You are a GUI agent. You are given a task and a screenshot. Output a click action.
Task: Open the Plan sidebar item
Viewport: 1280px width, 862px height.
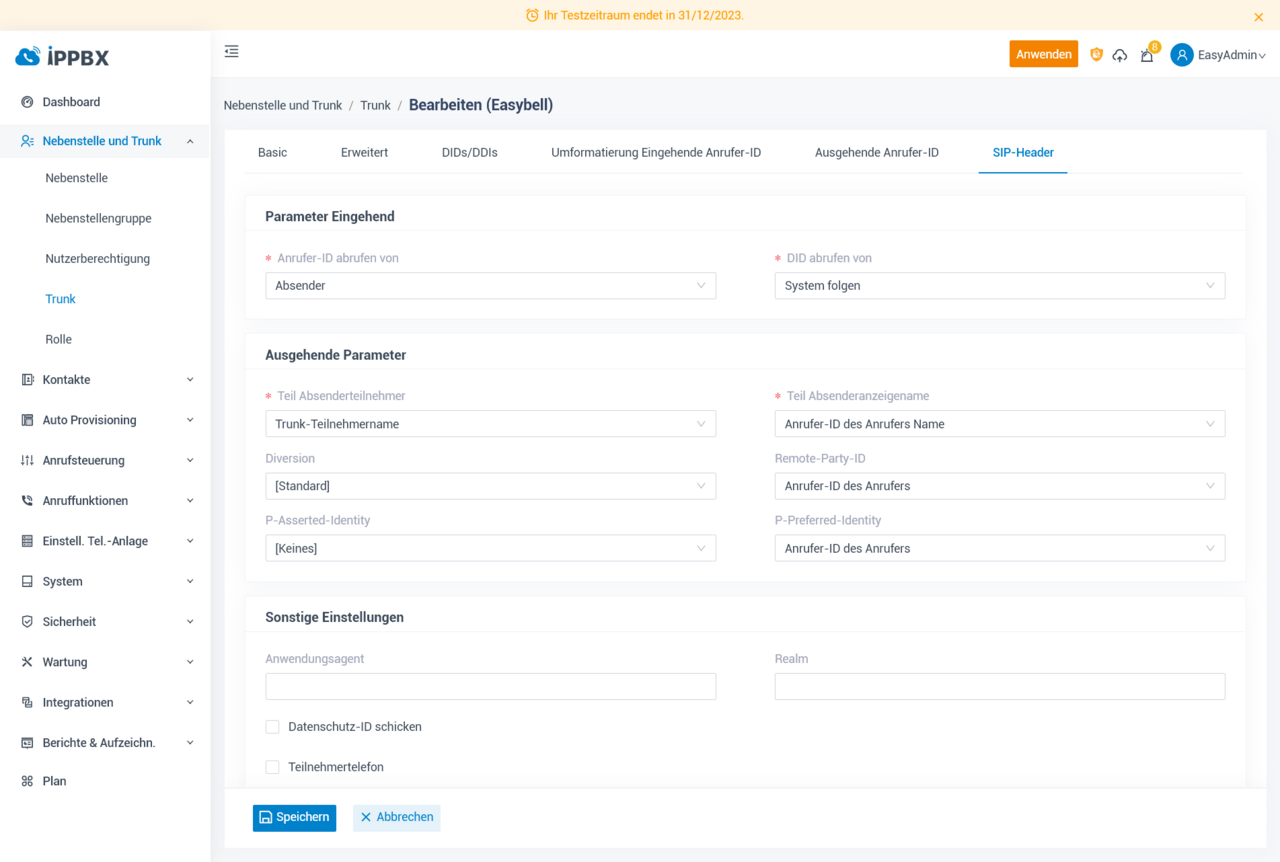click(54, 781)
